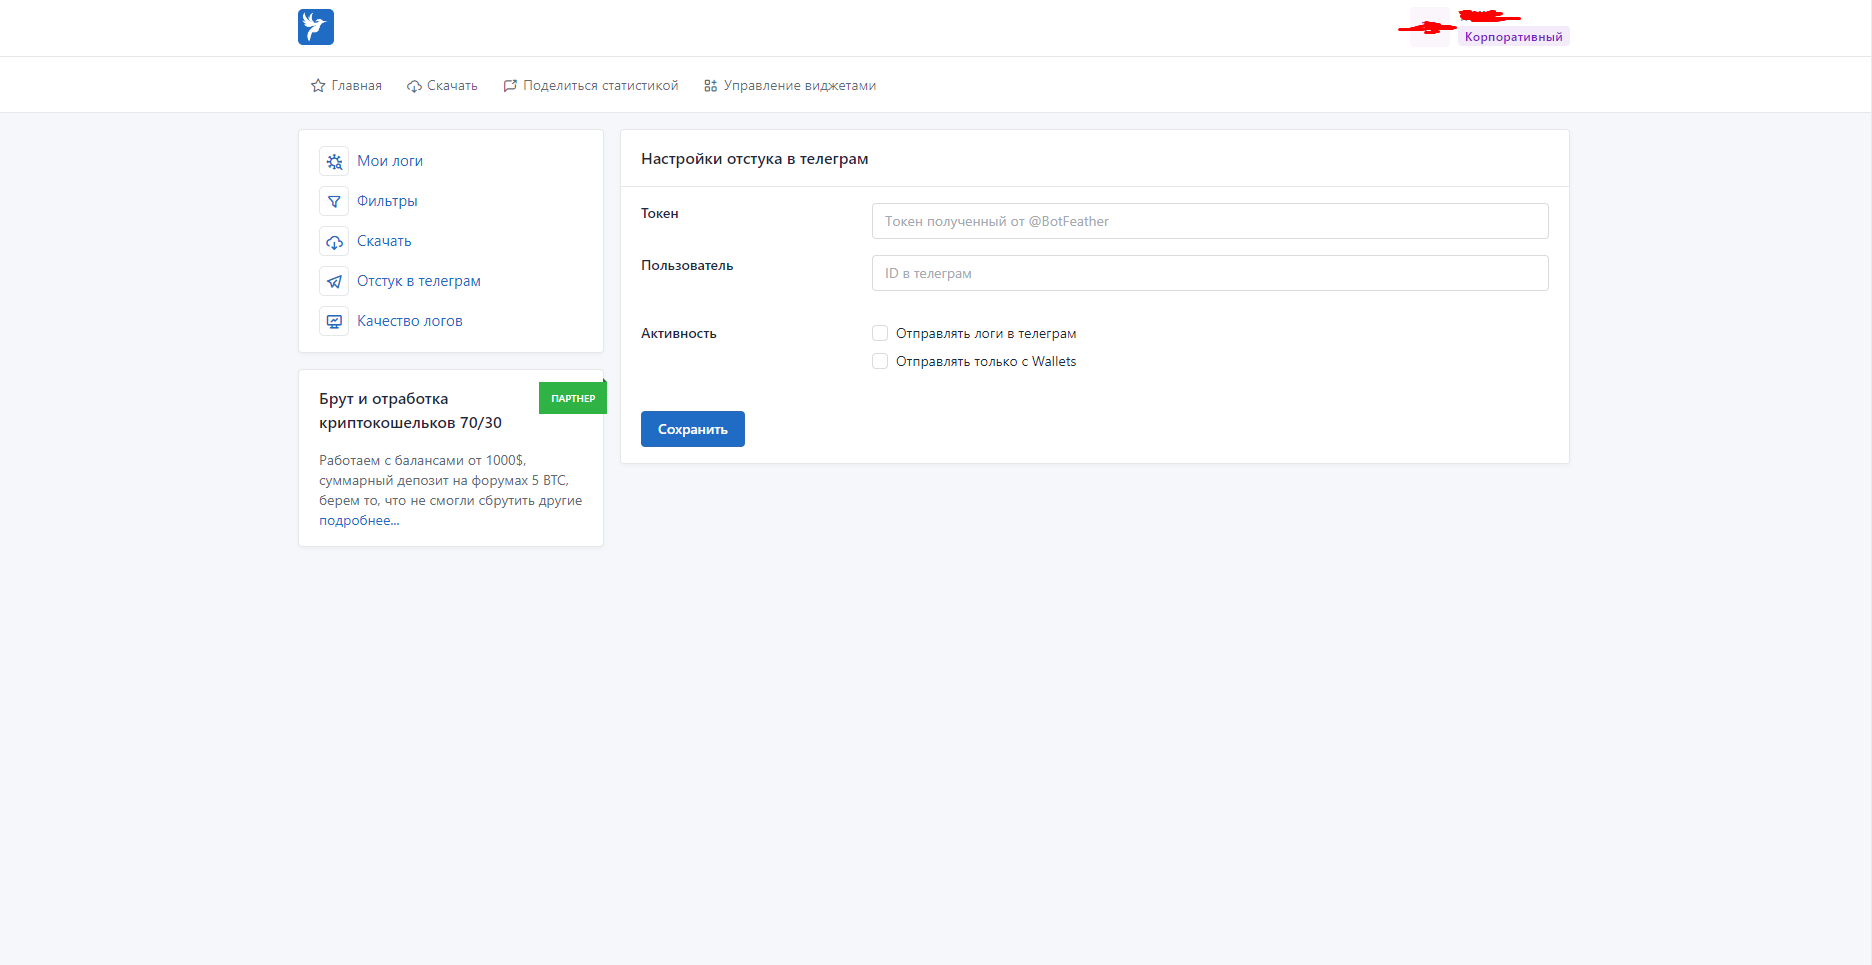Click the green ПАРТНЕР ribbon label
The height and width of the screenshot is (965, 1872).
point(573,398)
